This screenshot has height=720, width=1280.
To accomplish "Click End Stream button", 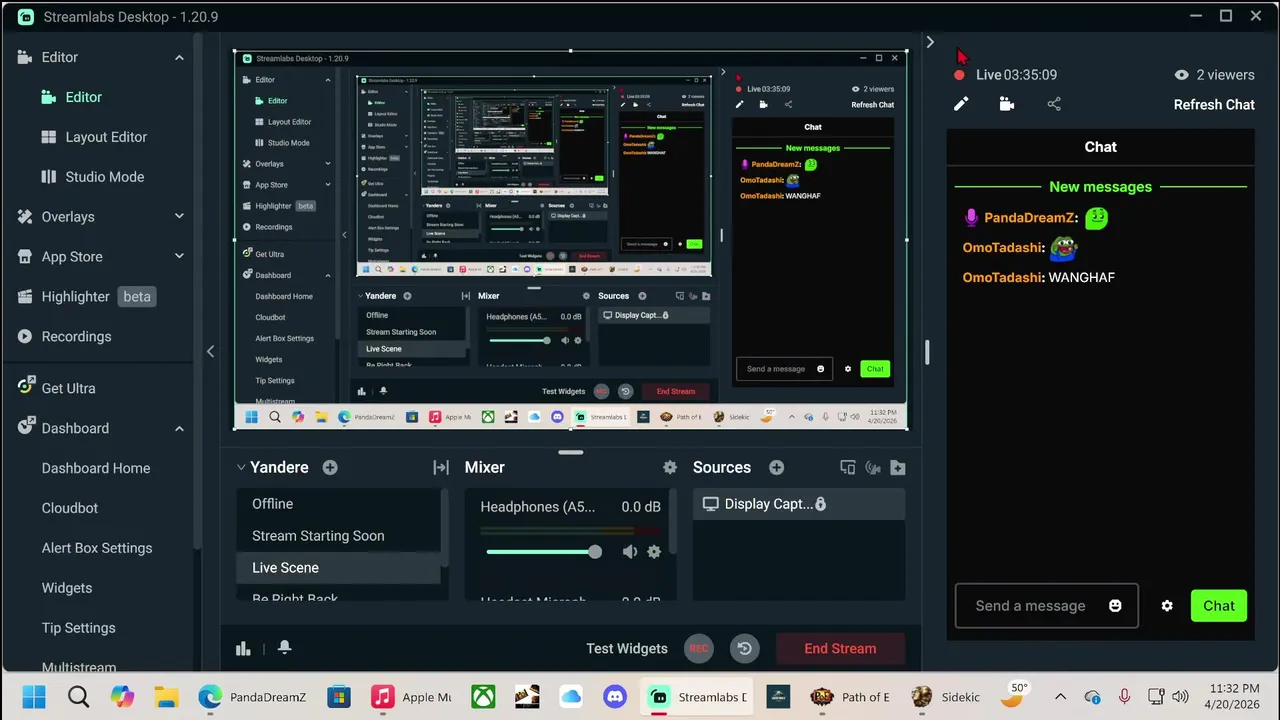I will 840,648.
